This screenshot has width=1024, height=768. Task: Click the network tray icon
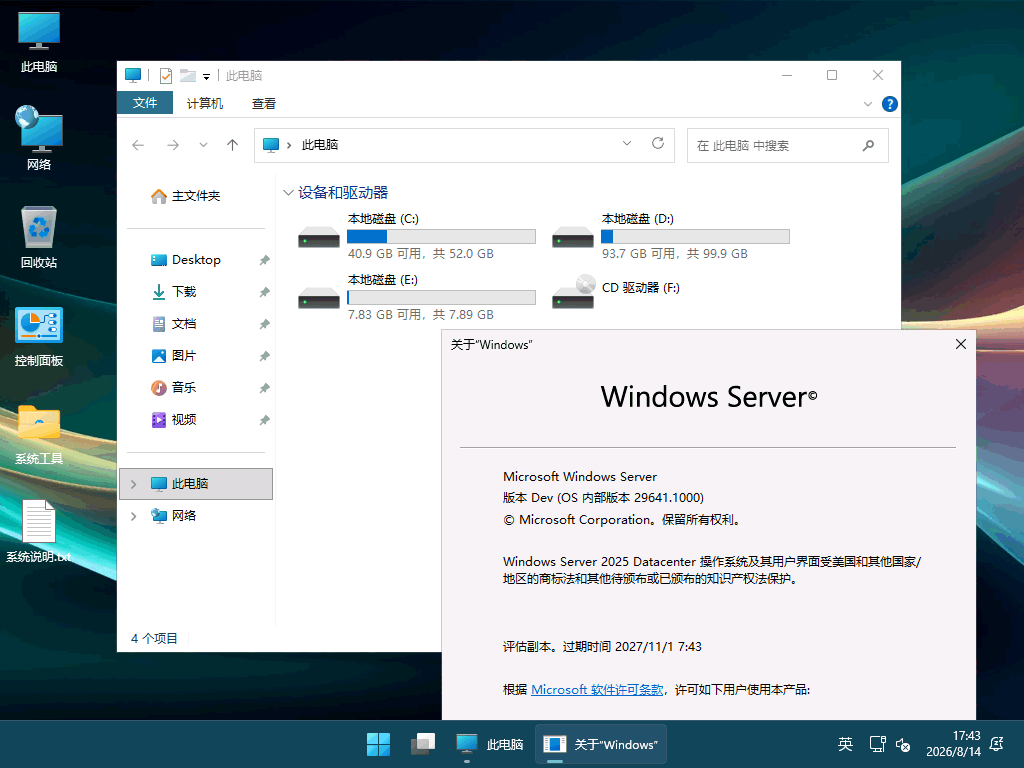pyautogui.click(x=877, y=744)
